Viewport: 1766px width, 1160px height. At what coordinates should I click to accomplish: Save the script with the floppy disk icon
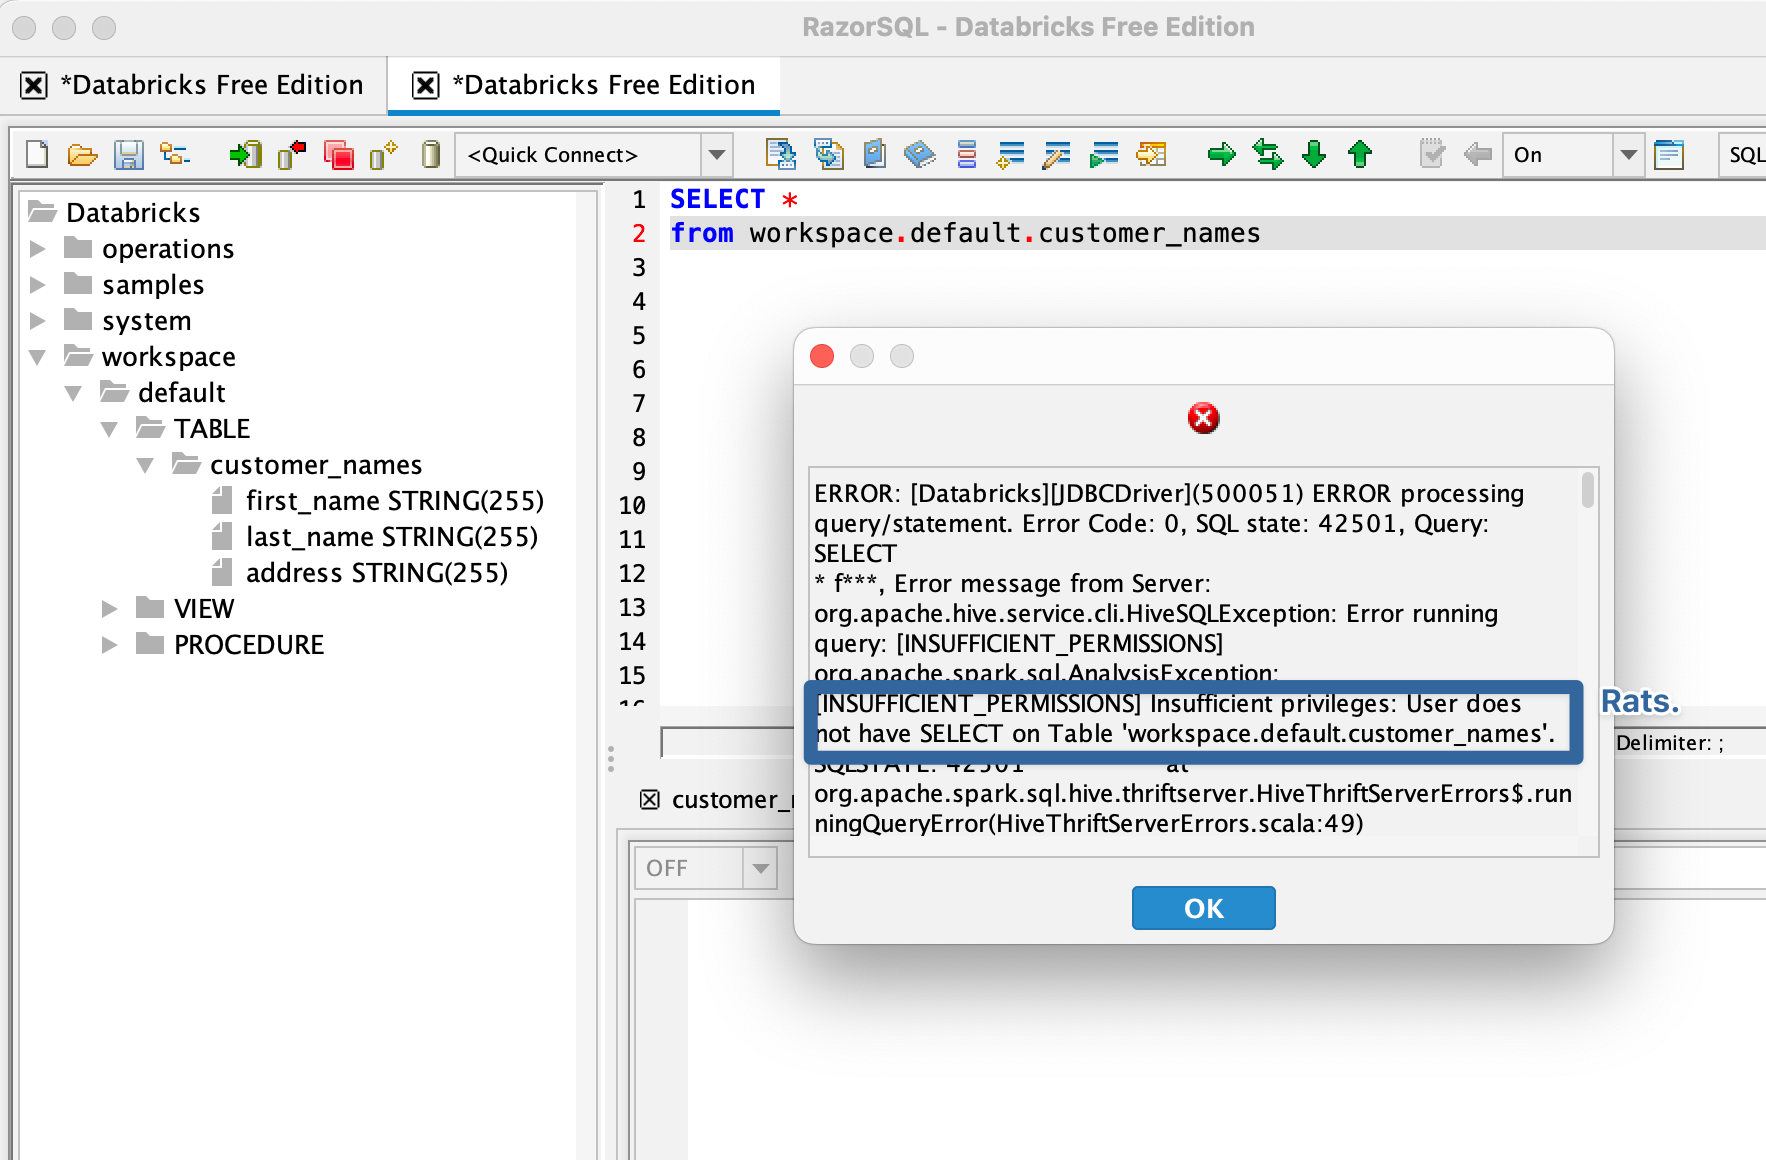point(129,154)
